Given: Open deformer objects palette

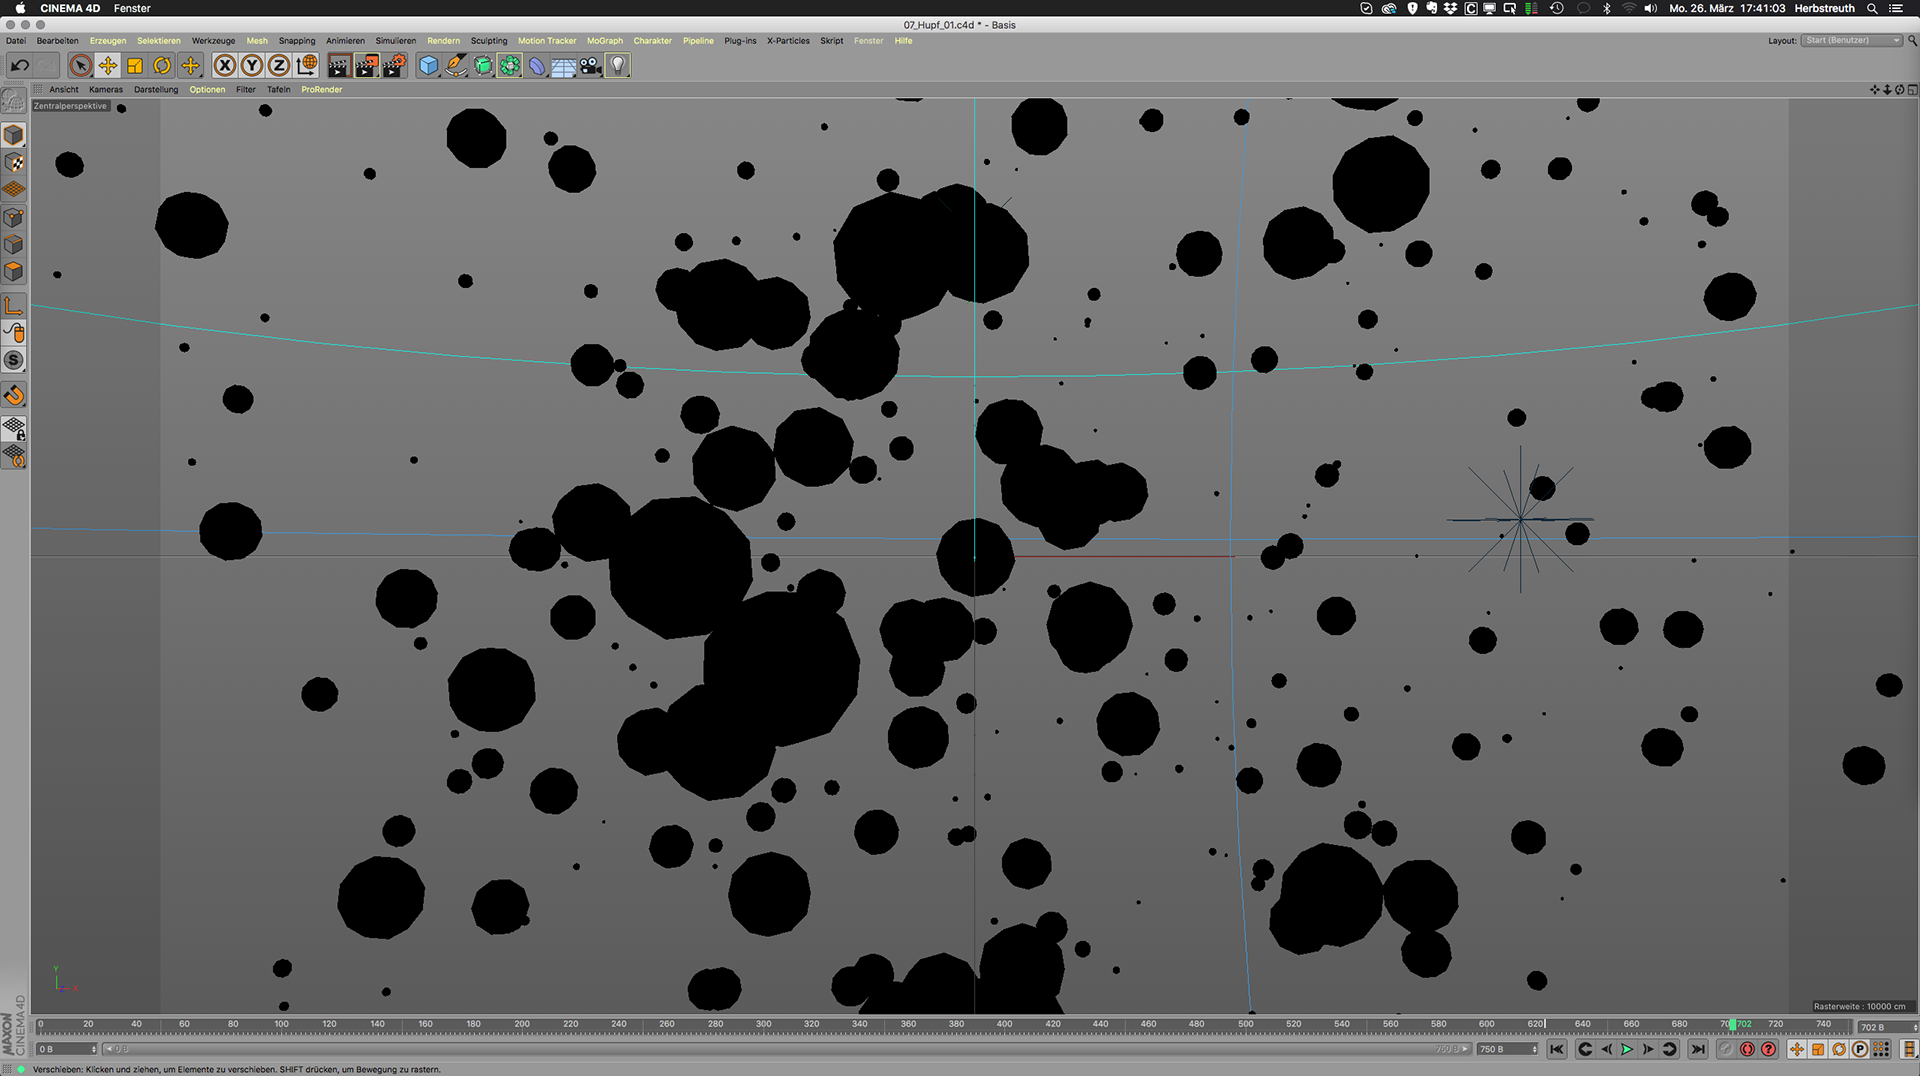Looking at the screenshot, I should click(537, 66).
